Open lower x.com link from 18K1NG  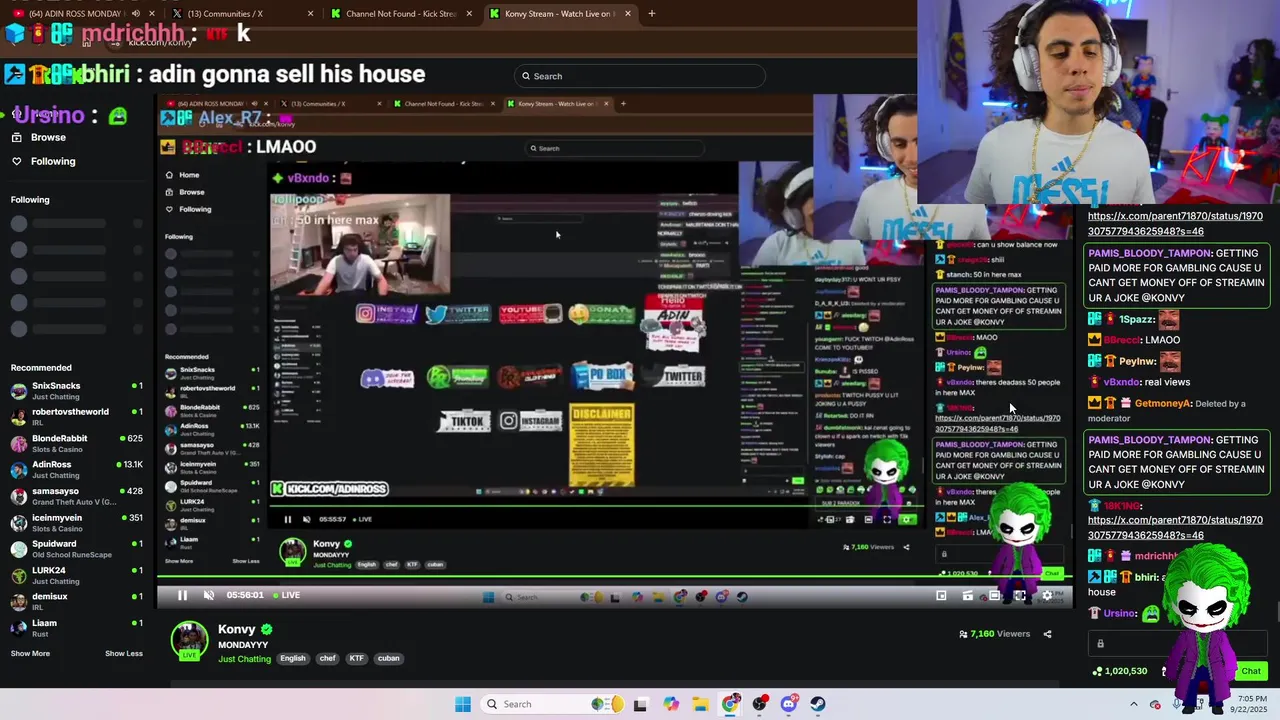click(x=1175, y=527)
